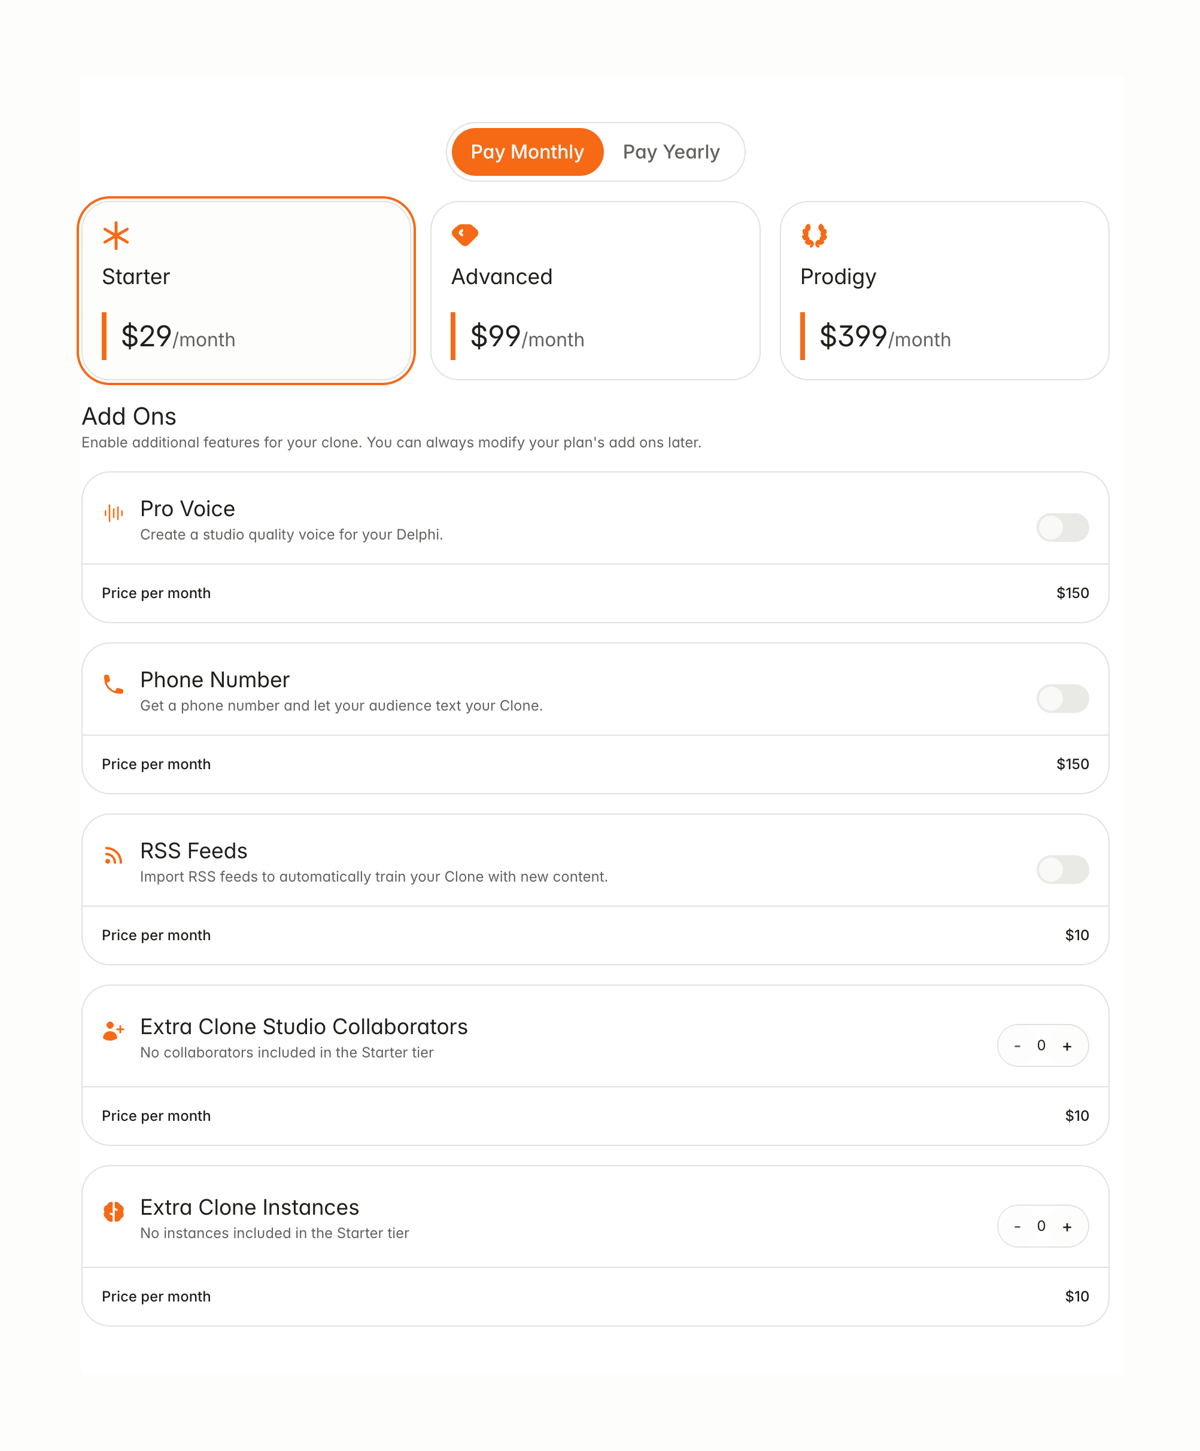The height and width of the screenshot is (1451, 1200).
Task: Choose the Prodigy $399 plan
Action: [944, 290]
